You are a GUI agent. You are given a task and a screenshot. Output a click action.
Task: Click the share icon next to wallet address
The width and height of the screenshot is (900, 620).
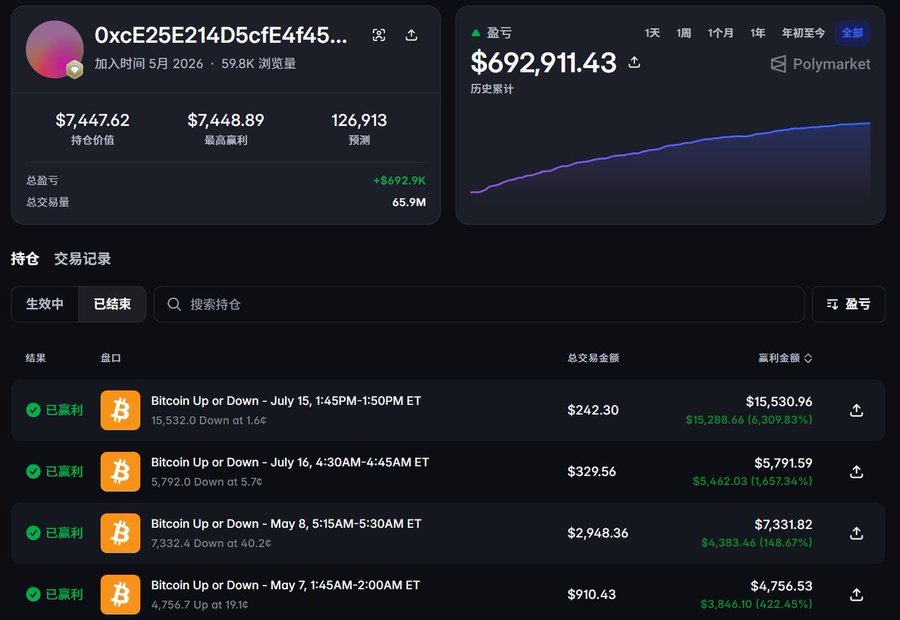tap(411, 35)
